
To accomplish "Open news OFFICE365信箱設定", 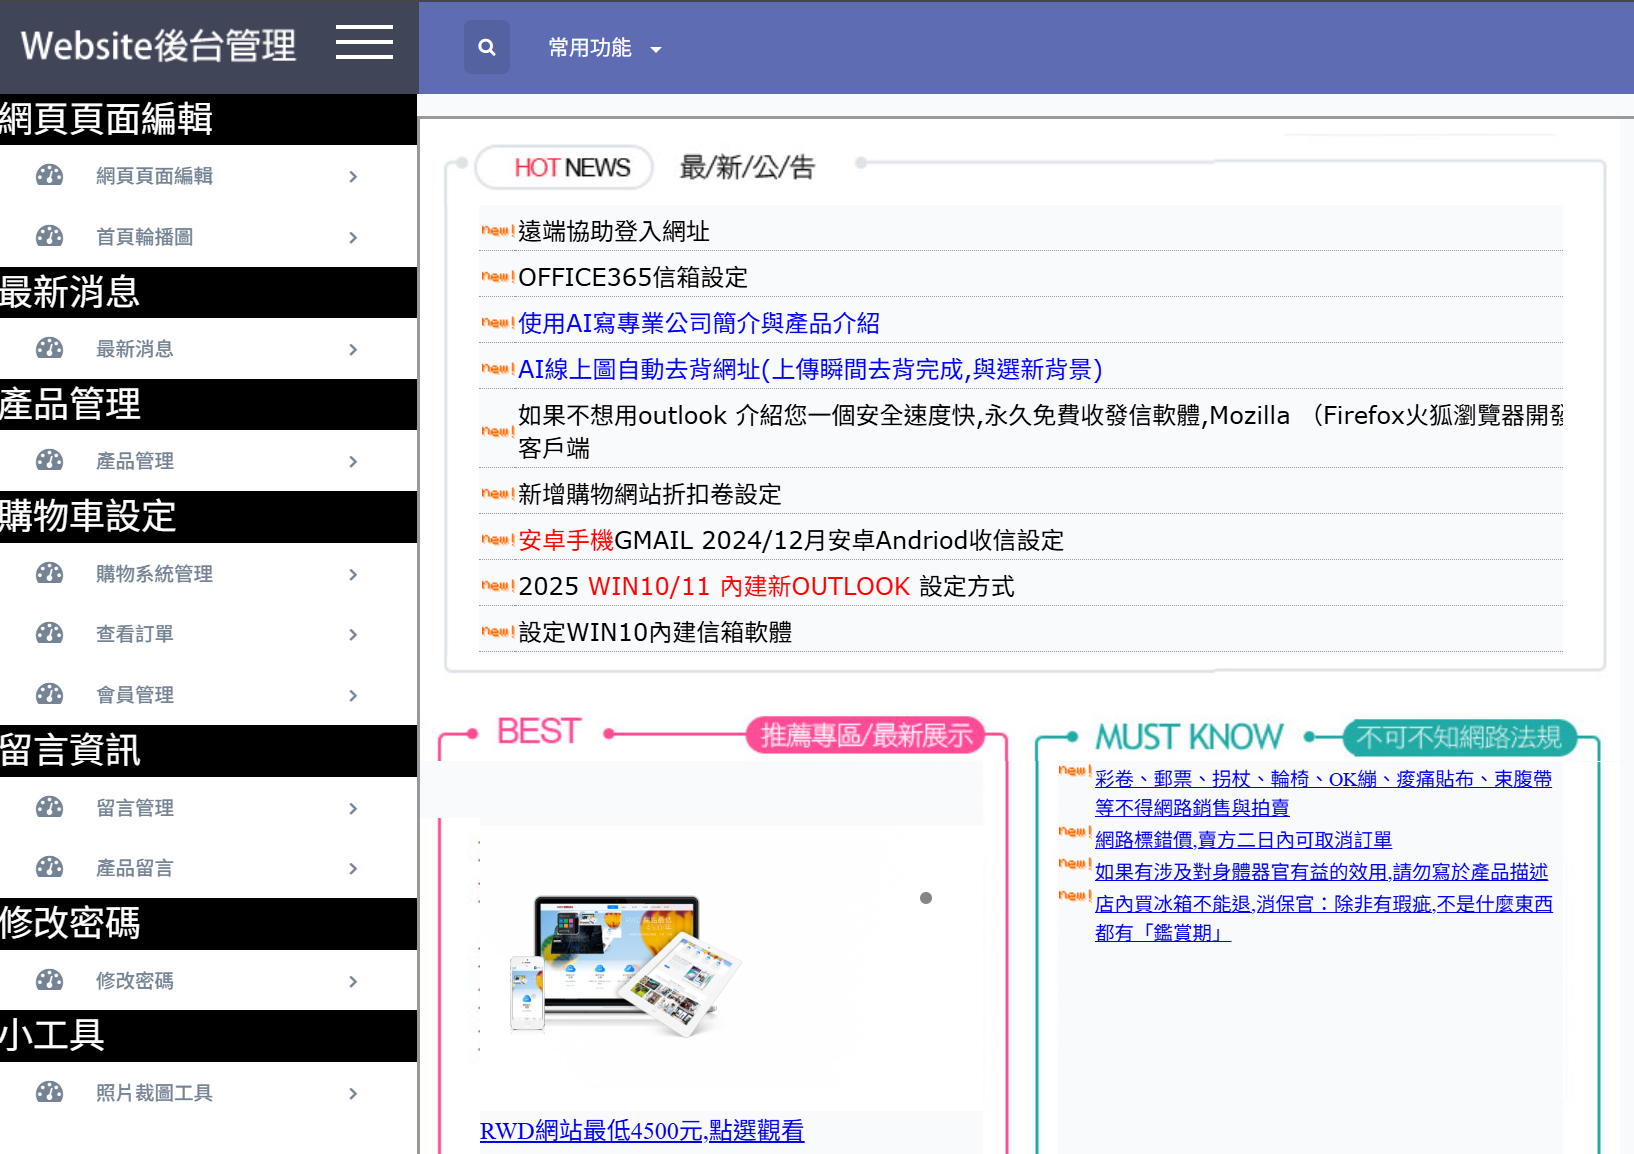I will tap(633, 277).
